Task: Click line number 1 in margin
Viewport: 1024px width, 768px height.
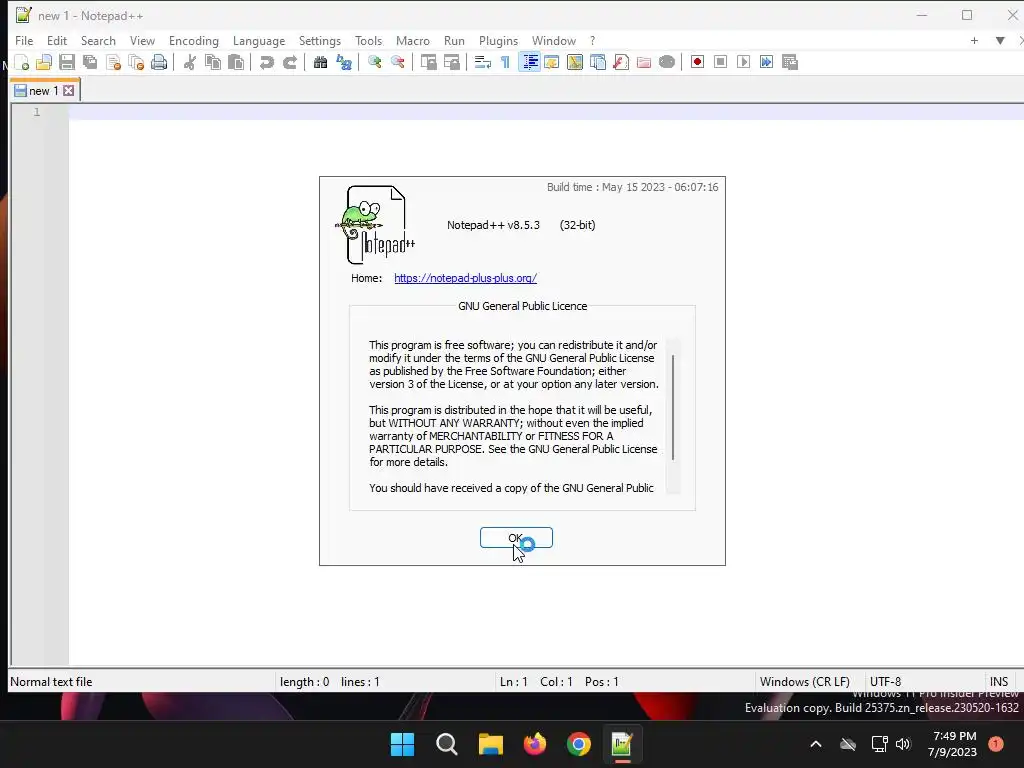Action: tap(37, 112)
